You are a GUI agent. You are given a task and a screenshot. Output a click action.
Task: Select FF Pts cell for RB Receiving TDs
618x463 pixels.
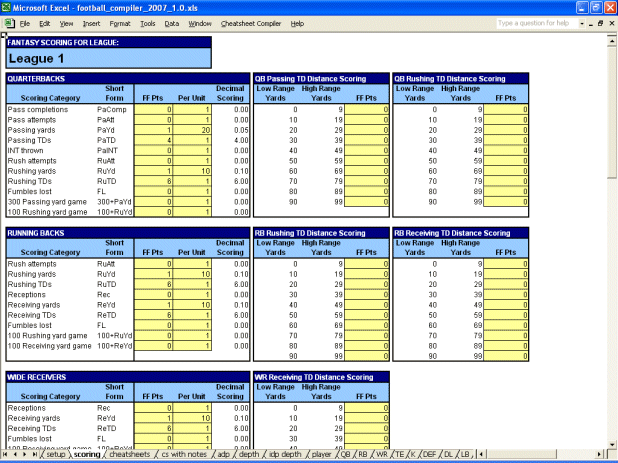(153, 315)
